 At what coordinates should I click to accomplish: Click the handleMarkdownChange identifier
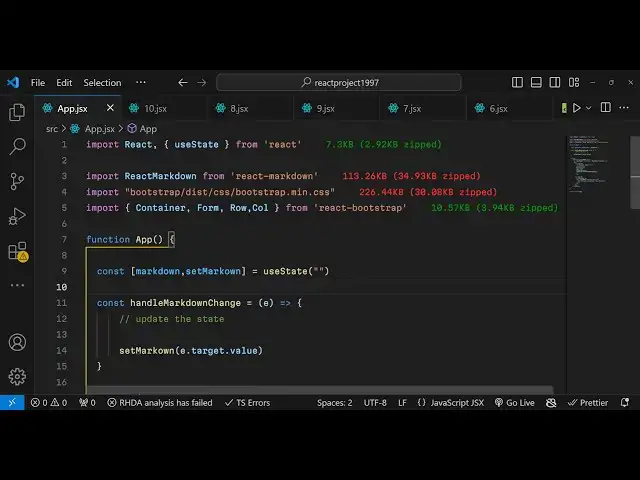pyautogui.click(x=185, y=303)
